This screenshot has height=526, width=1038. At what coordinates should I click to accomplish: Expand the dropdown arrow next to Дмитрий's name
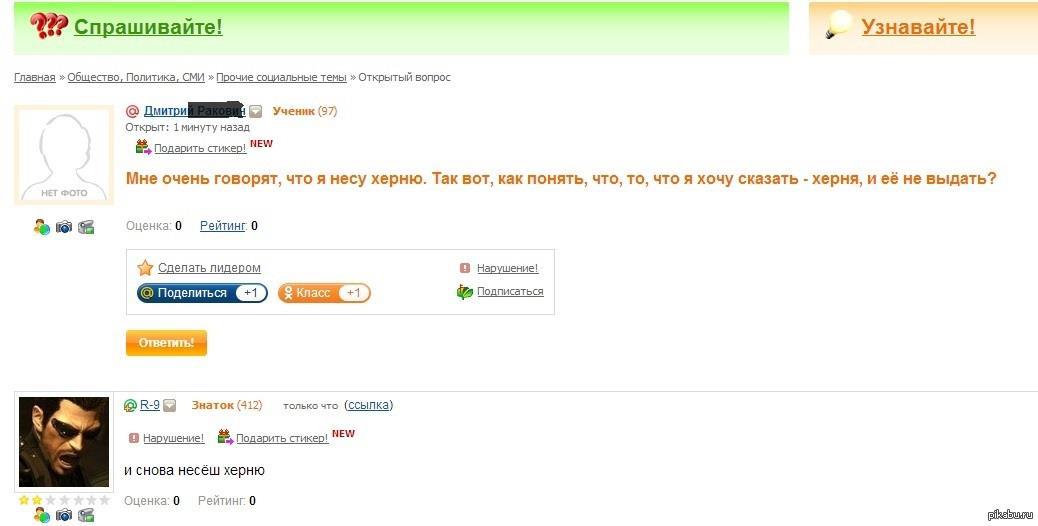(x=256, y=112)
